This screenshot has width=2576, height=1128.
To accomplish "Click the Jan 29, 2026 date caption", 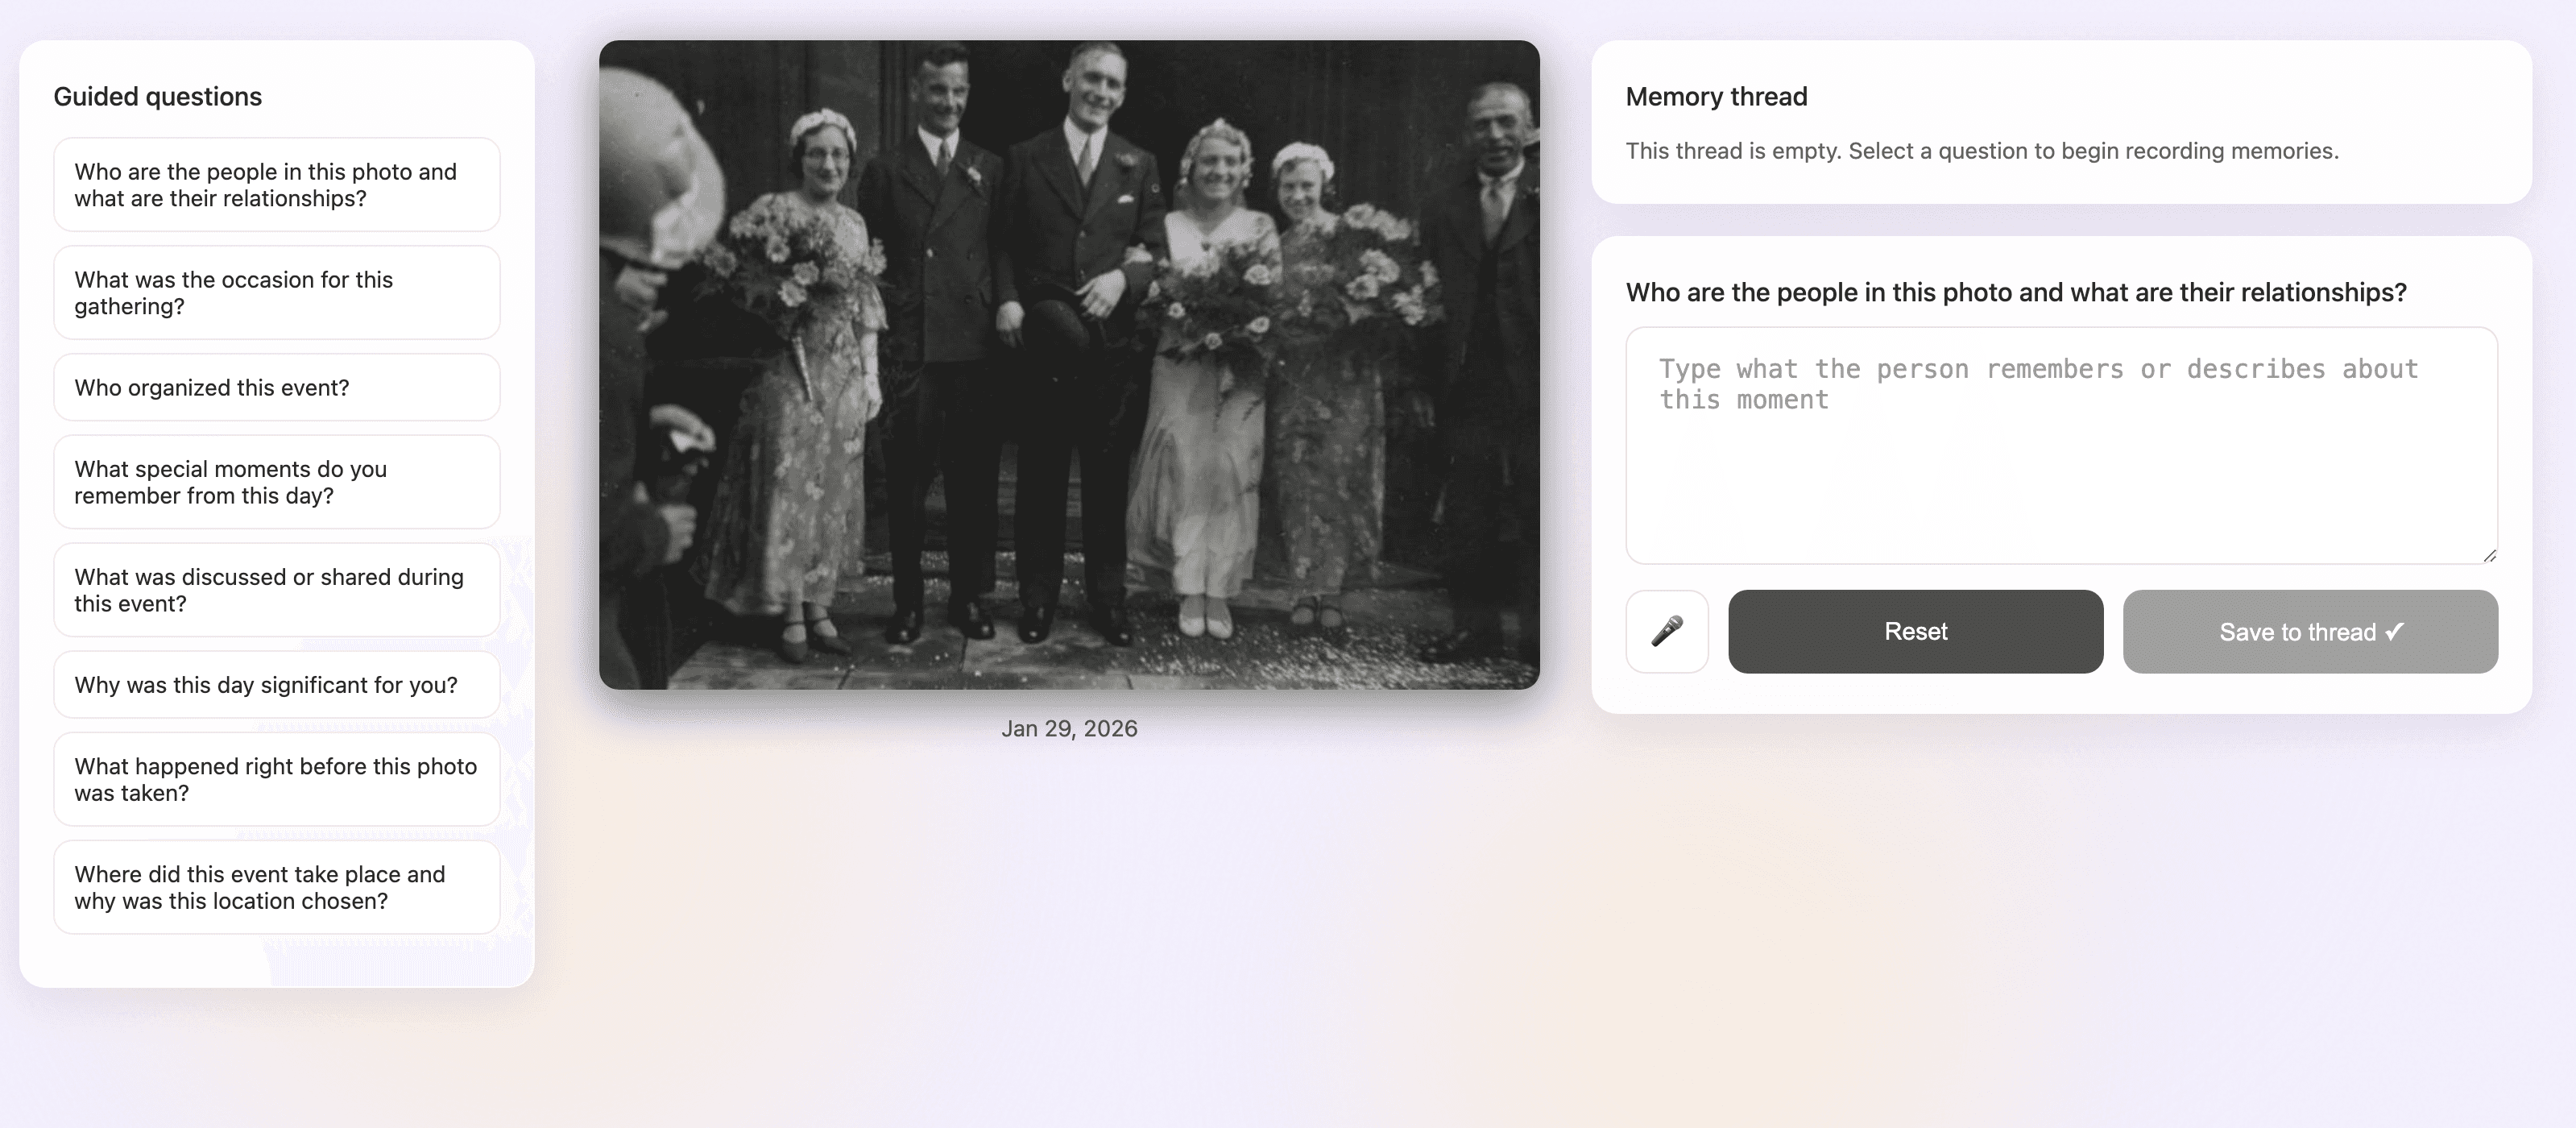I will tap(1069, 728).
